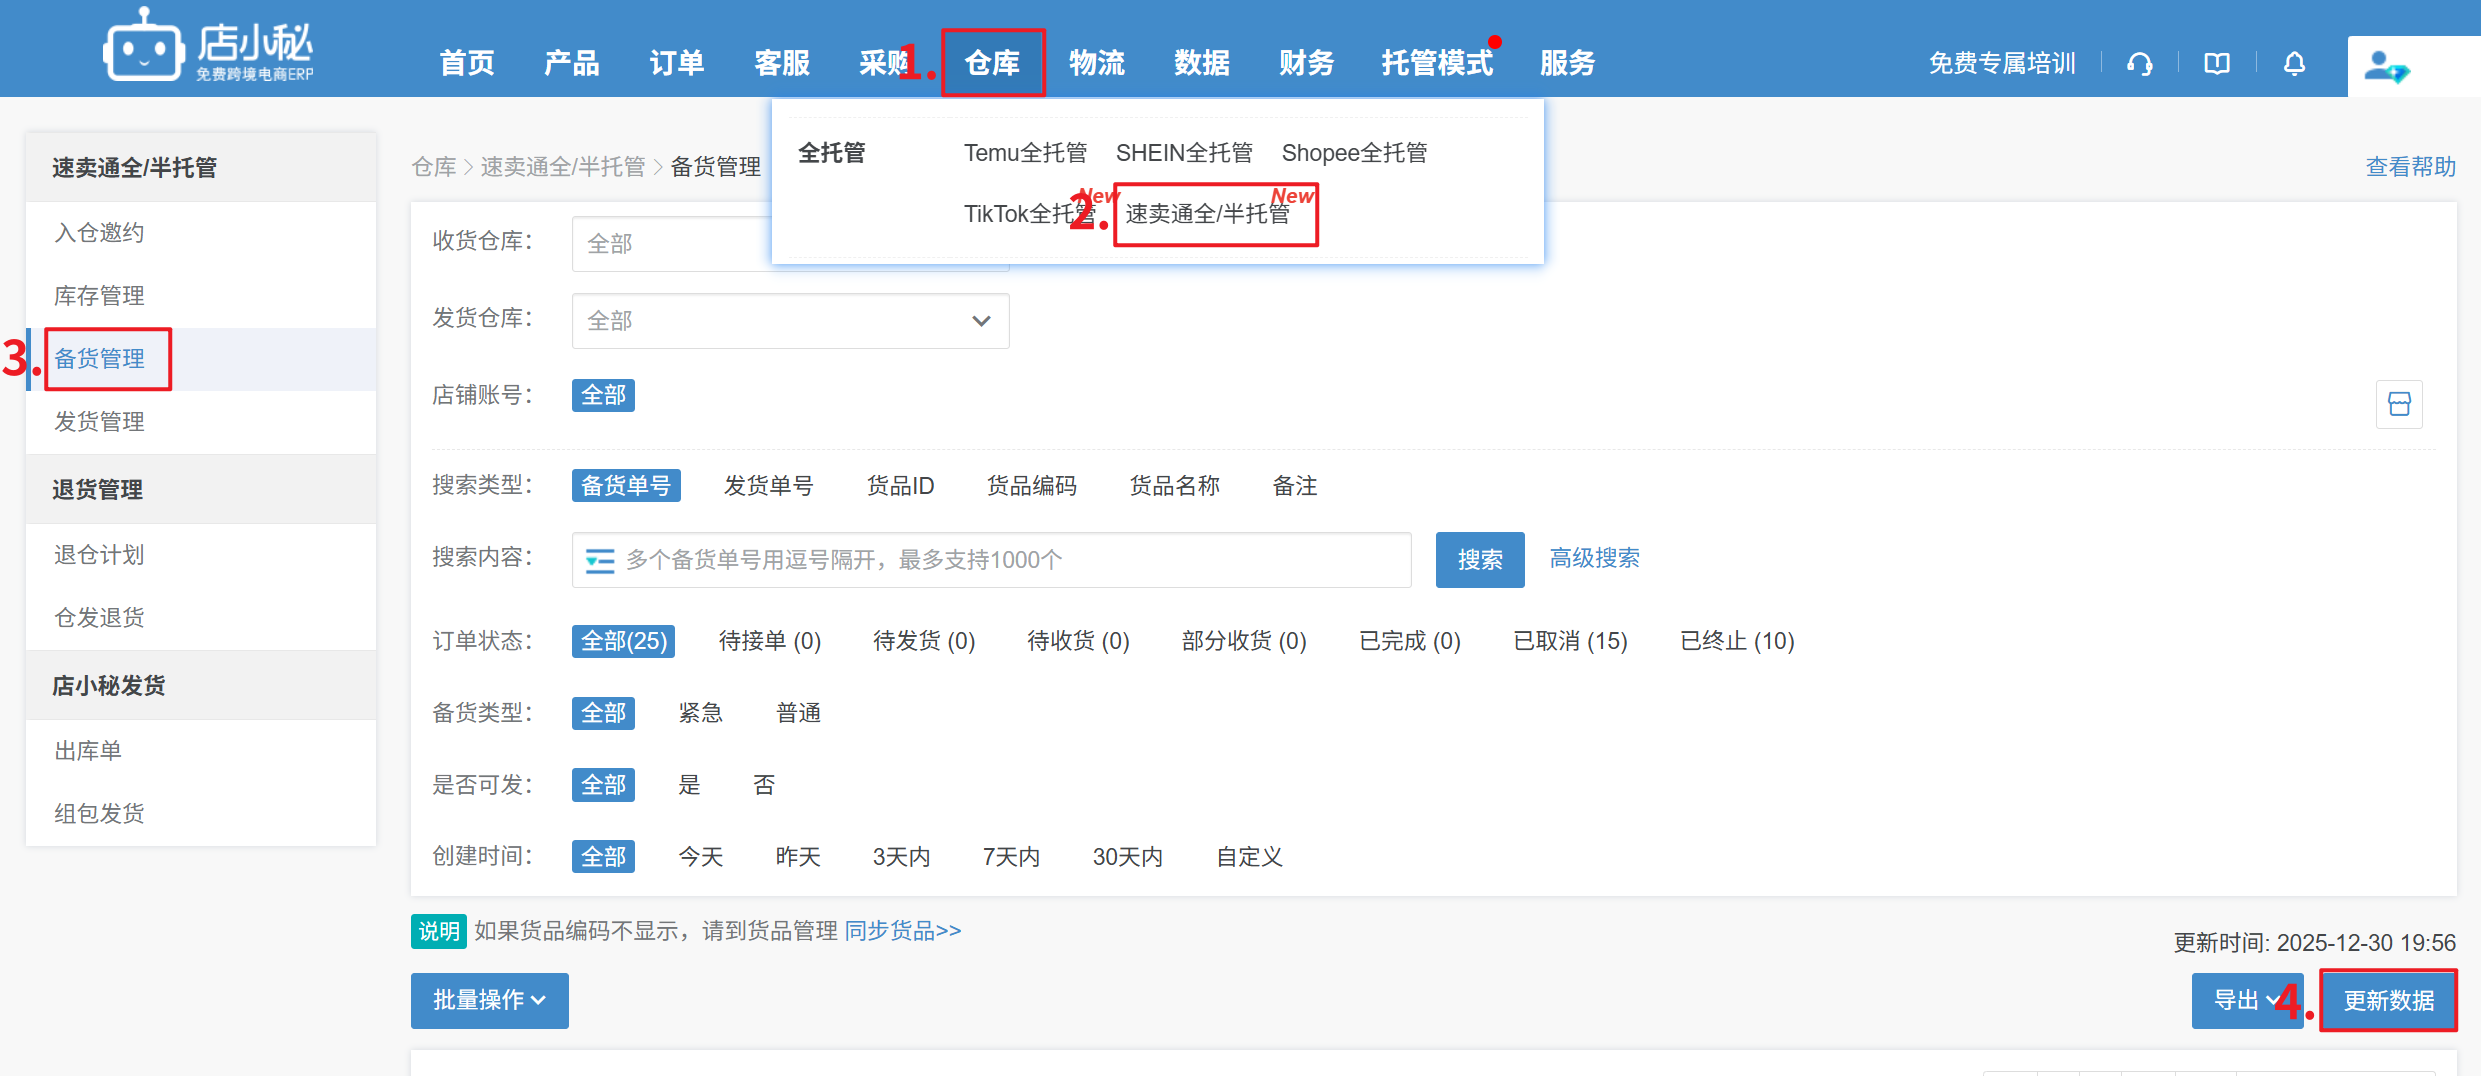Click the 更新数据 button
Screen dimensions: 2481x1076
(2388, 1000)
